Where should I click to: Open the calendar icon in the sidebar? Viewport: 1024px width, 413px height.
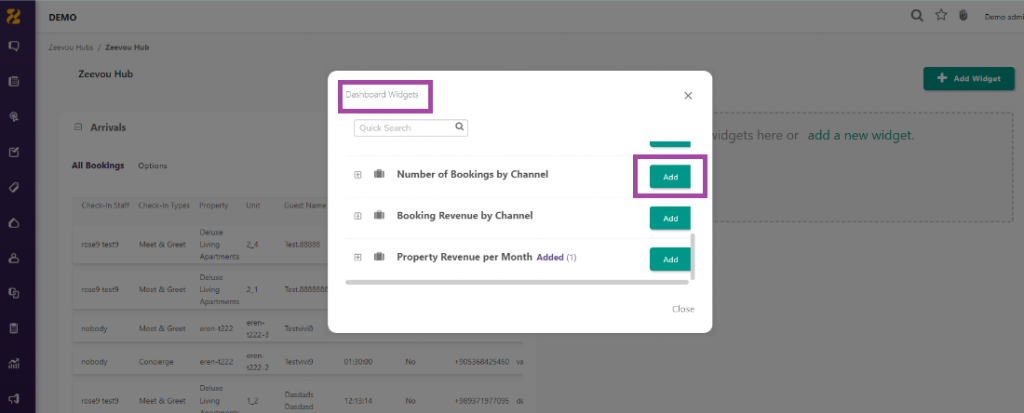click(14, 82)
